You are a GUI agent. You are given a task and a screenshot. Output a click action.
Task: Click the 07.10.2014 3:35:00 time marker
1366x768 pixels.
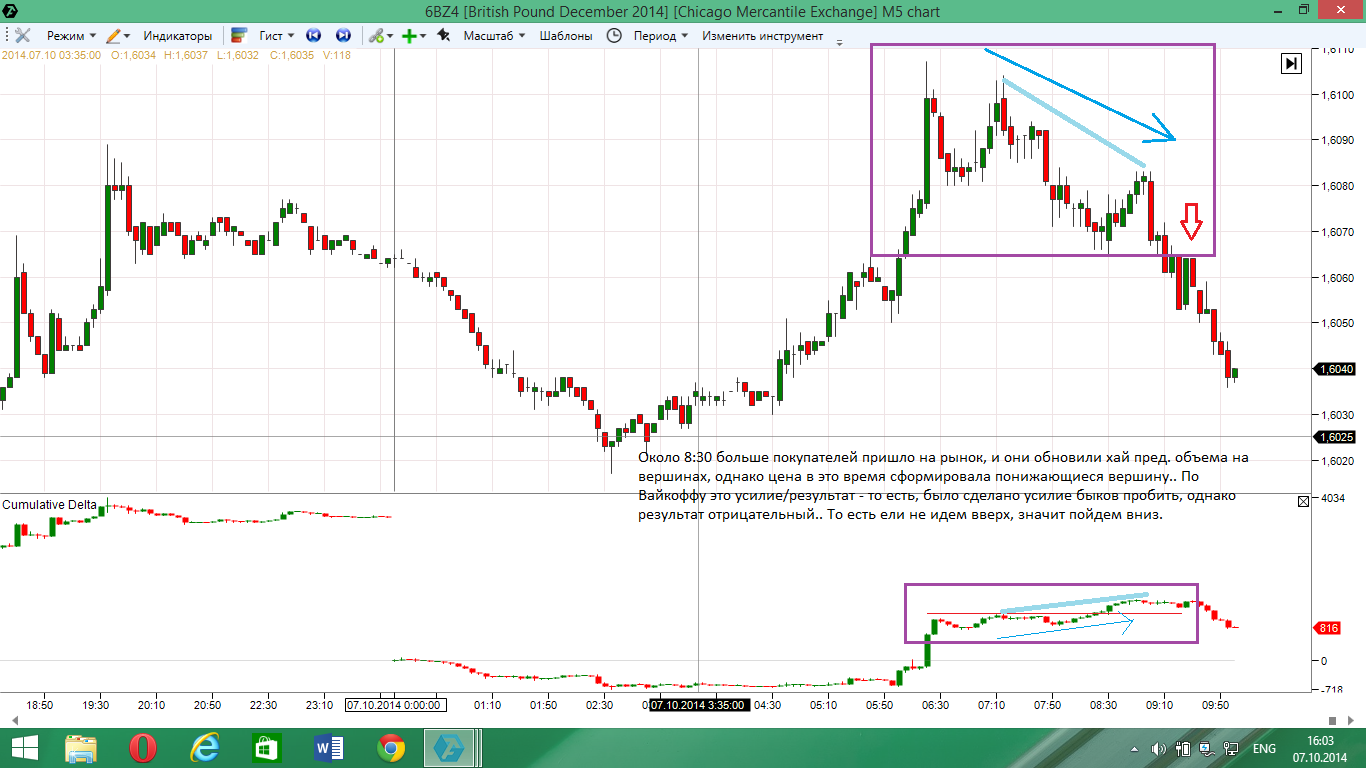coord(698,705)
